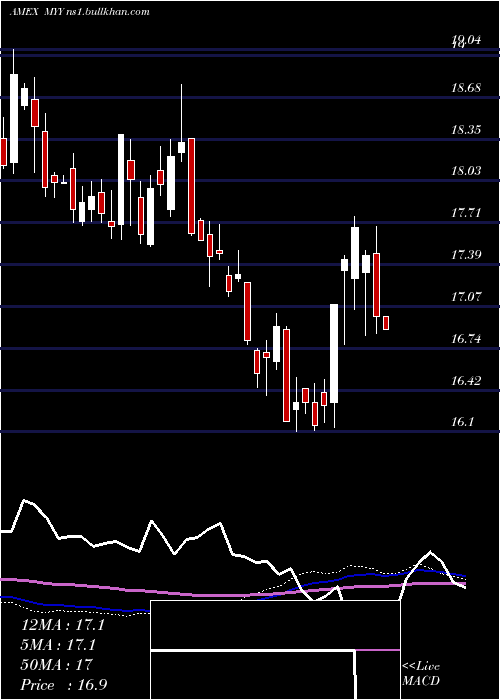Click the 5MA : 17.1 legend entry
This screenshot has width=500, height=700.
coord(58,645)
